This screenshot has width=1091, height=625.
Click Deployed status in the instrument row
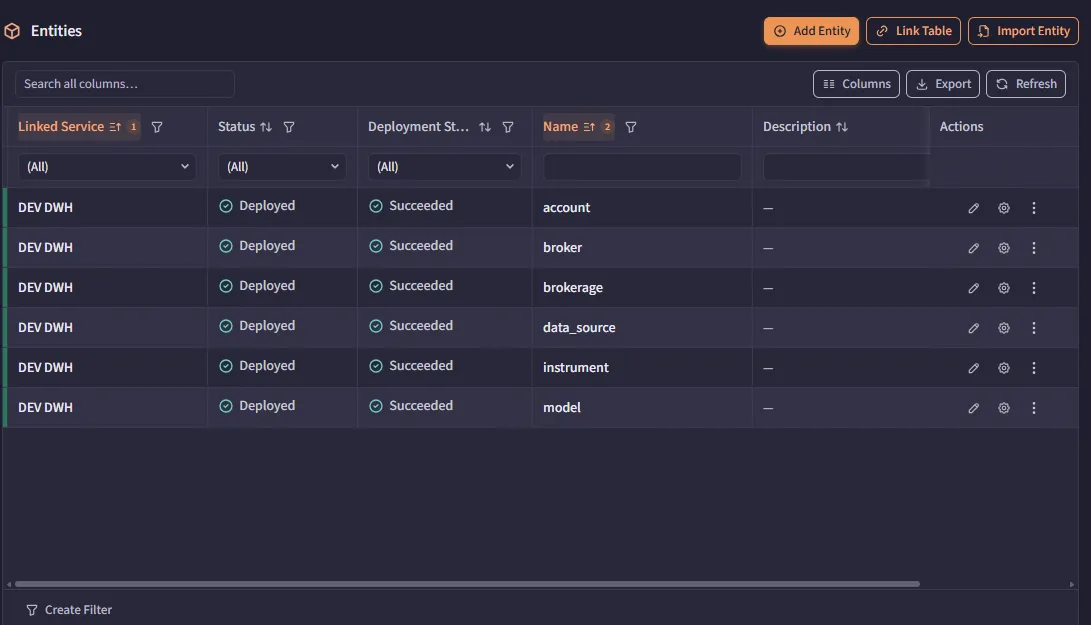click(257, 366)
